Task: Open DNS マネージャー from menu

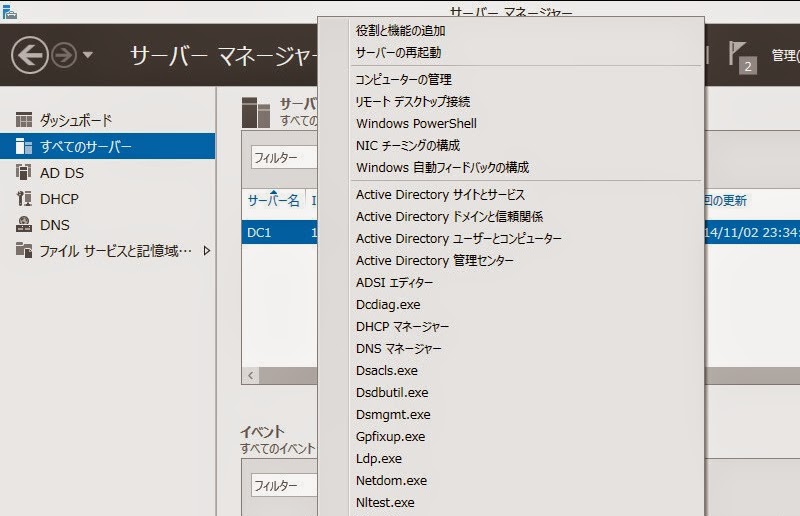Action: [x=398, y=349]
